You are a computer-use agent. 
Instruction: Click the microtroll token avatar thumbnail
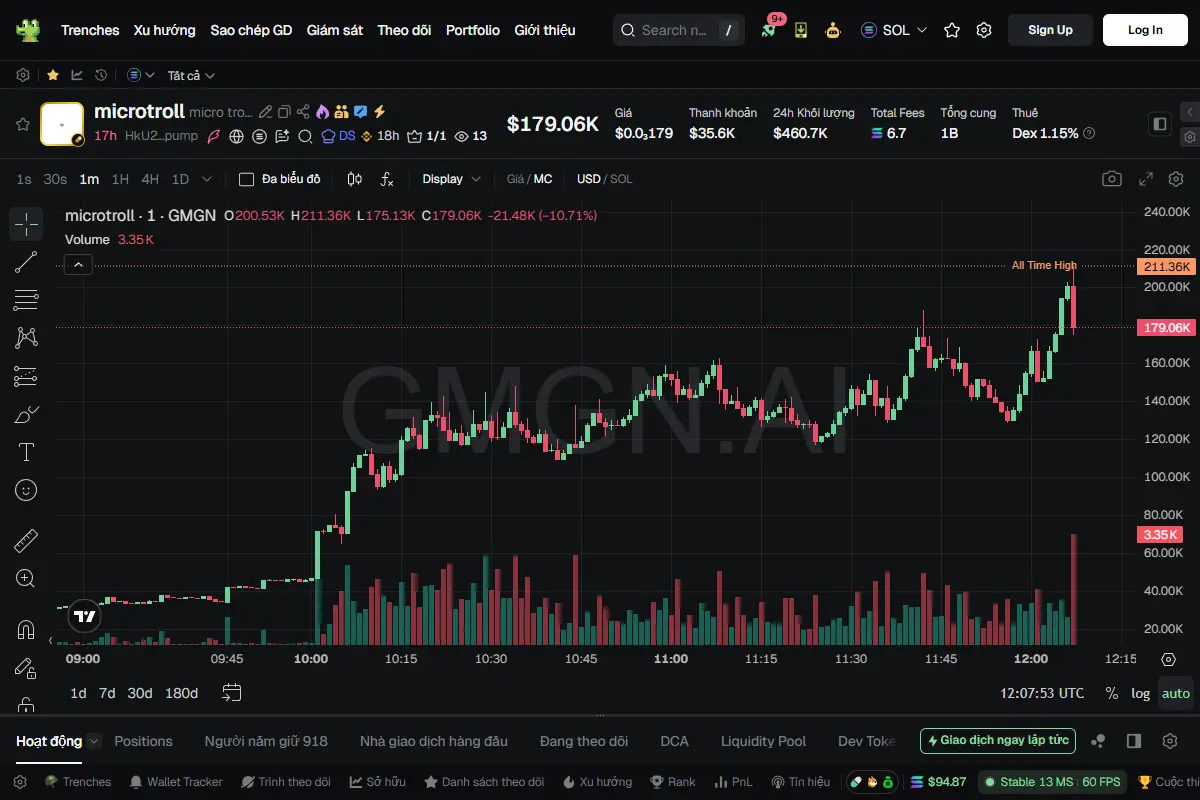62,124
